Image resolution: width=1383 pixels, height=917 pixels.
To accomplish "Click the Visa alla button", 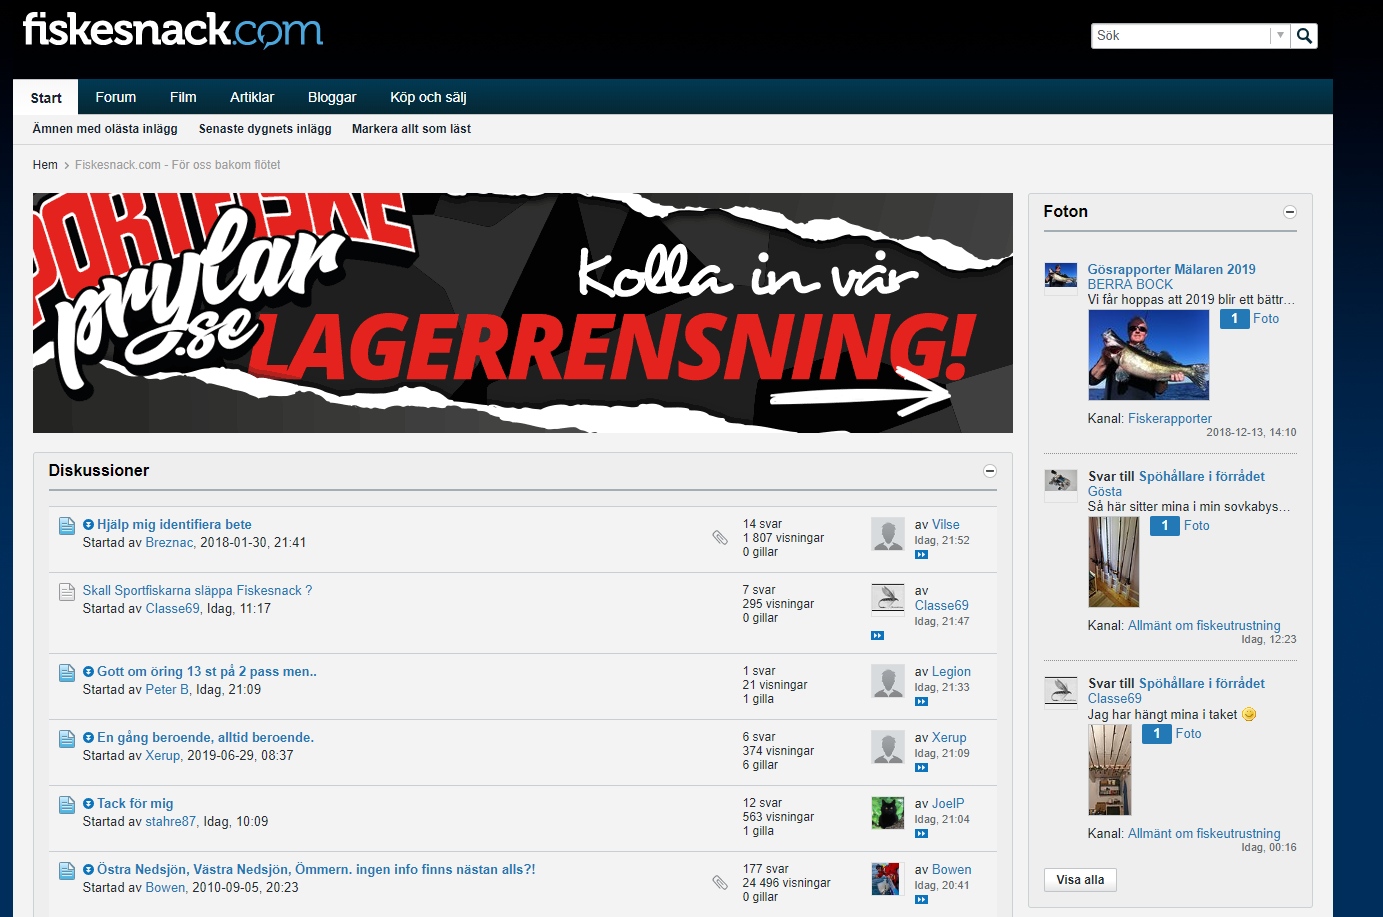I will [x=1080, y=880].
